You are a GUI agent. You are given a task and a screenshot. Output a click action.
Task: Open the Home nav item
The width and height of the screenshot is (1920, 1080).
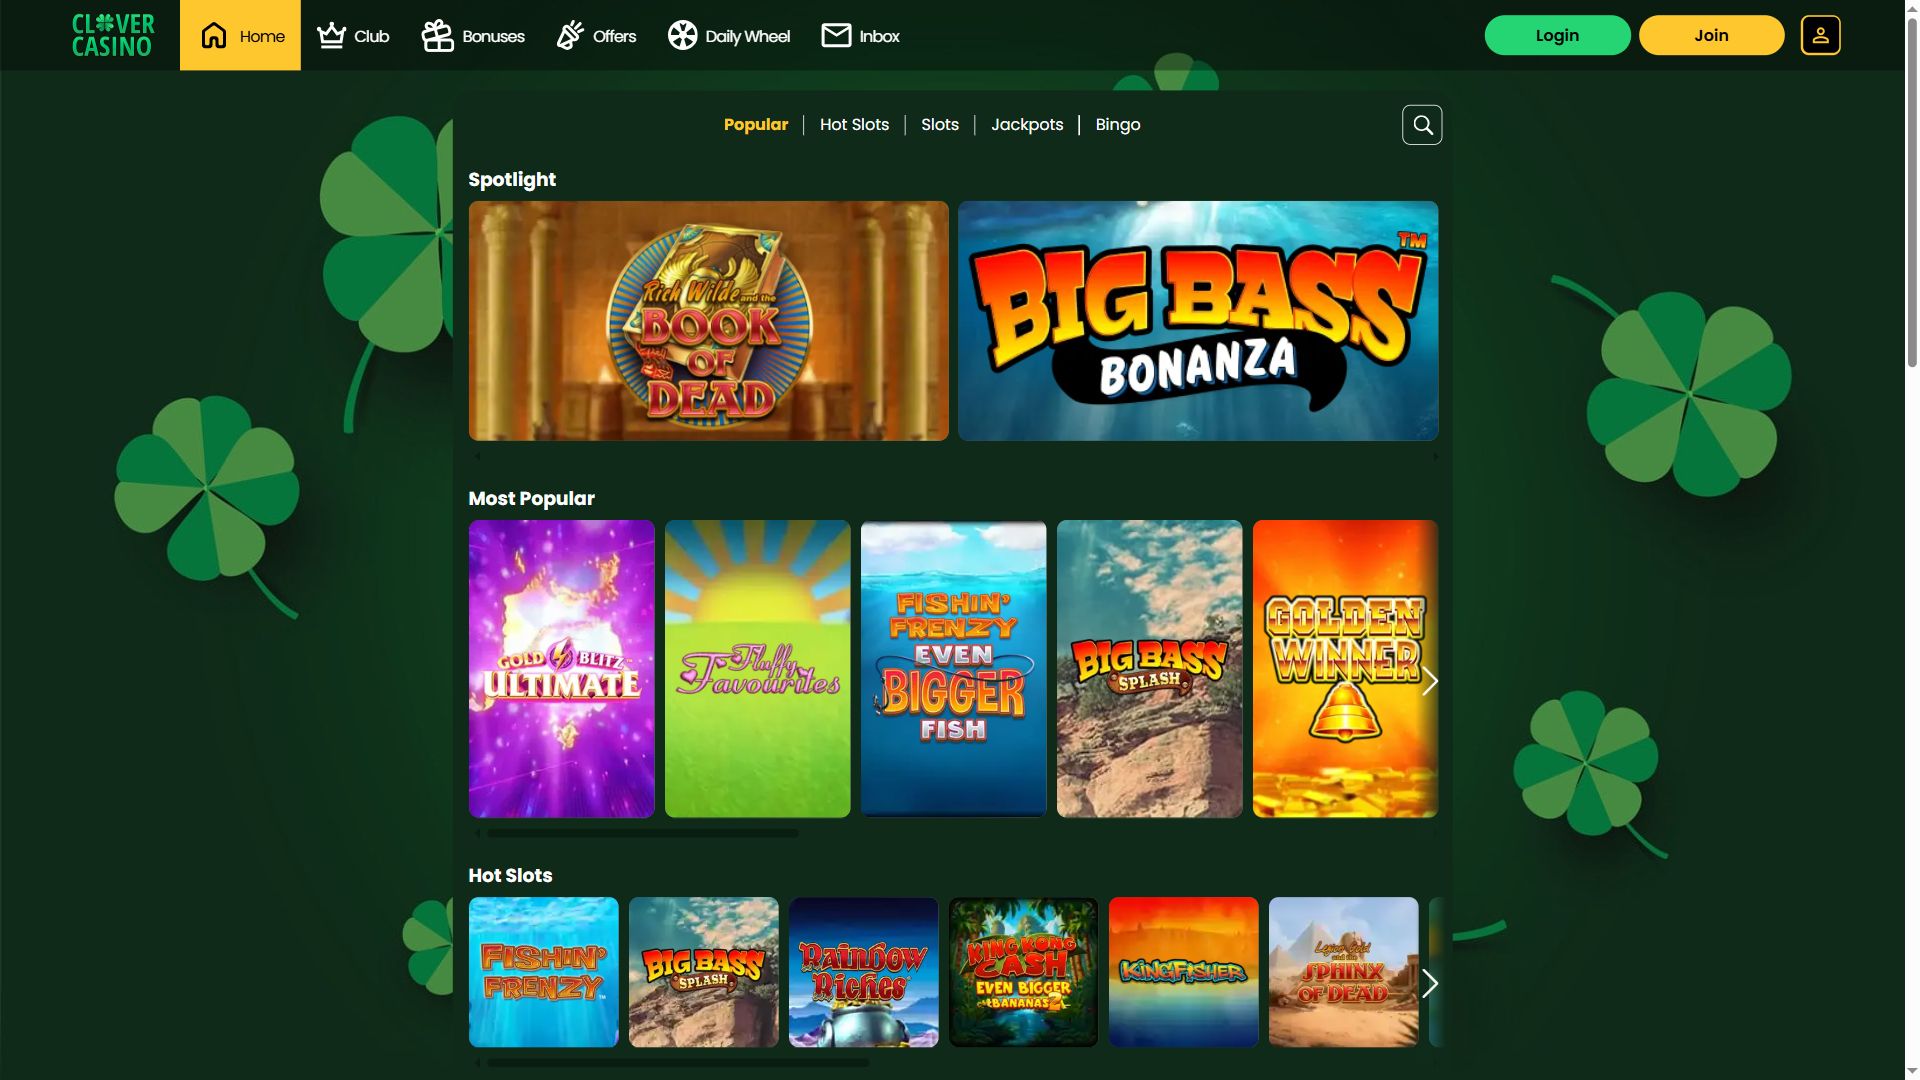click(240, 35)
